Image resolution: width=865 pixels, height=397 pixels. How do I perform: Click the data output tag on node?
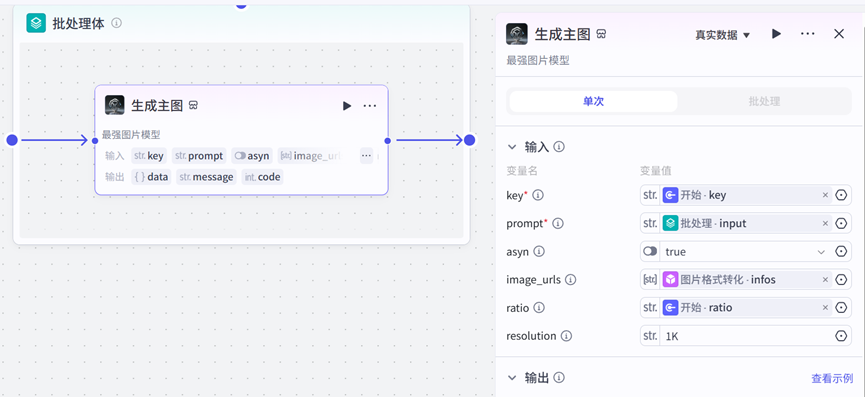click(x=152, y=177)
